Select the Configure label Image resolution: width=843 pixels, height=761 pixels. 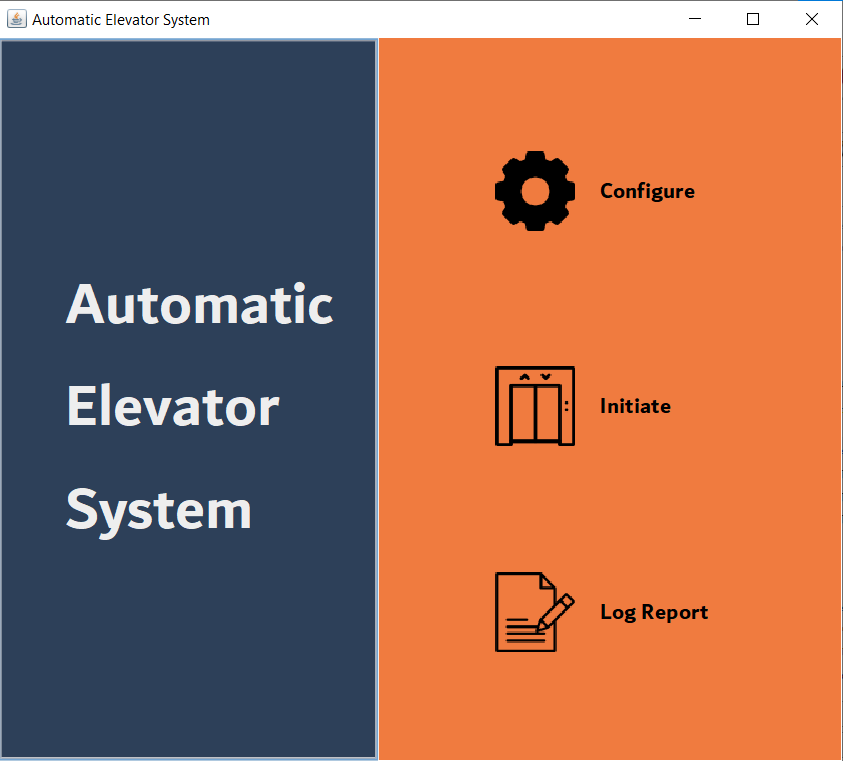647,191
